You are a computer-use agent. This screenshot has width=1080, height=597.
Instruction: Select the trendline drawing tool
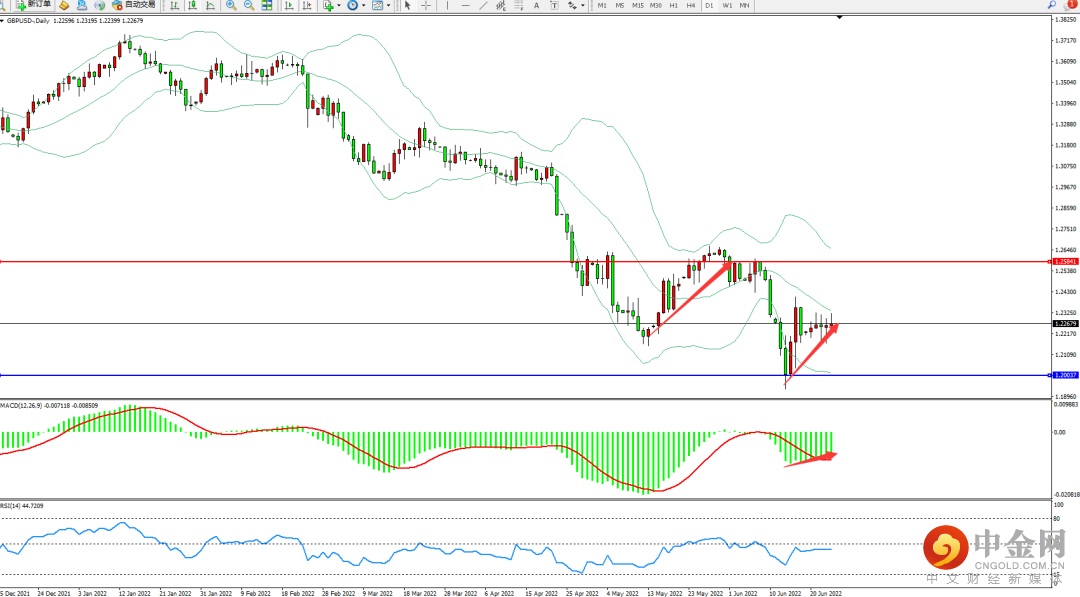[x=483, y=5]
